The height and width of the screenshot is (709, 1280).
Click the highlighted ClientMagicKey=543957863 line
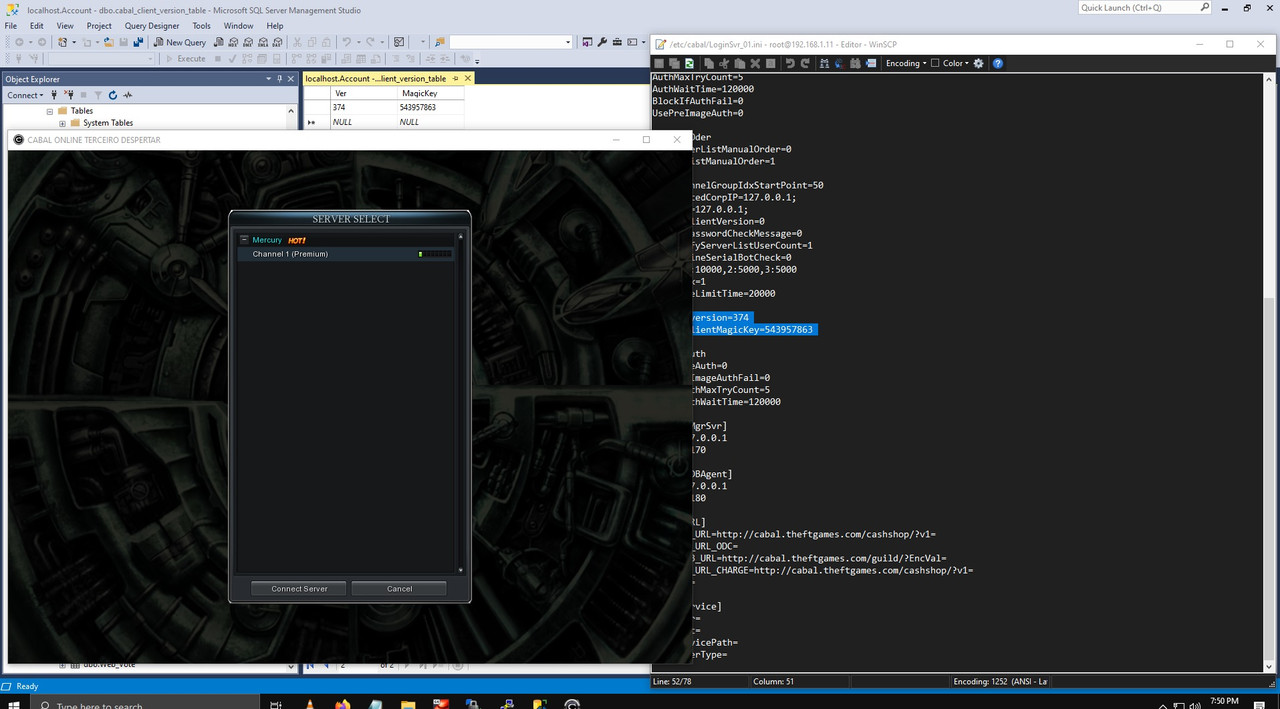tap(753, 329)
